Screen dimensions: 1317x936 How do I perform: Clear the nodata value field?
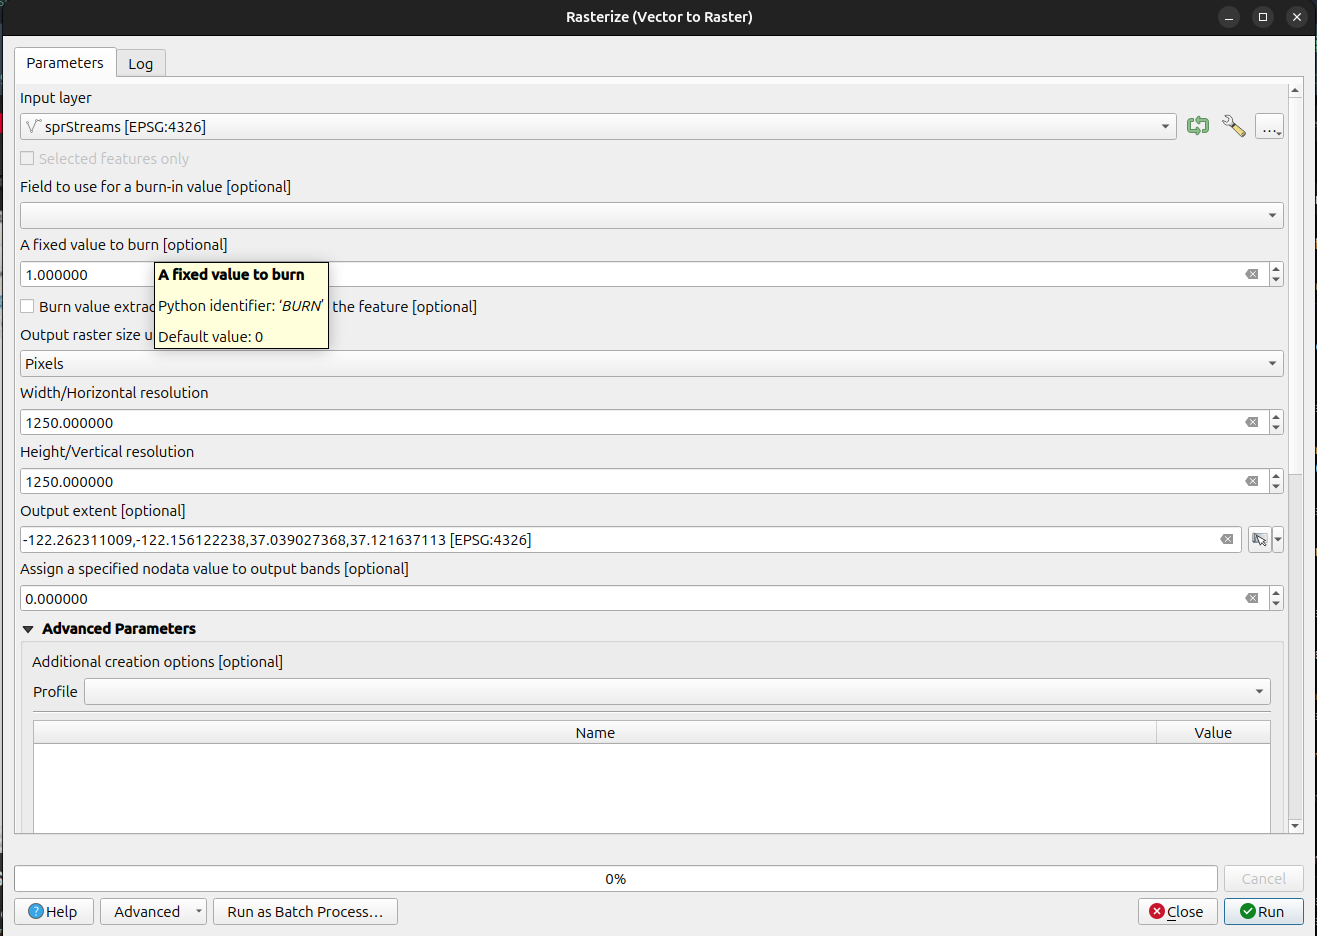[1251, 598]
